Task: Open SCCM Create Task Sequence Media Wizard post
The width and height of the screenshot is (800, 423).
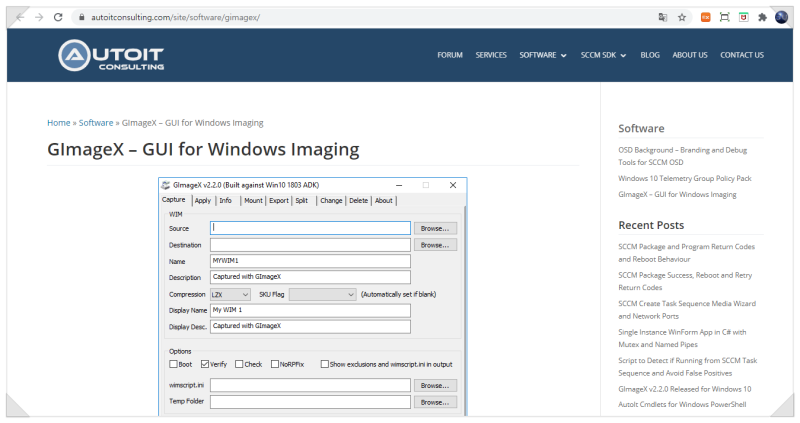Action: point(687,310)
